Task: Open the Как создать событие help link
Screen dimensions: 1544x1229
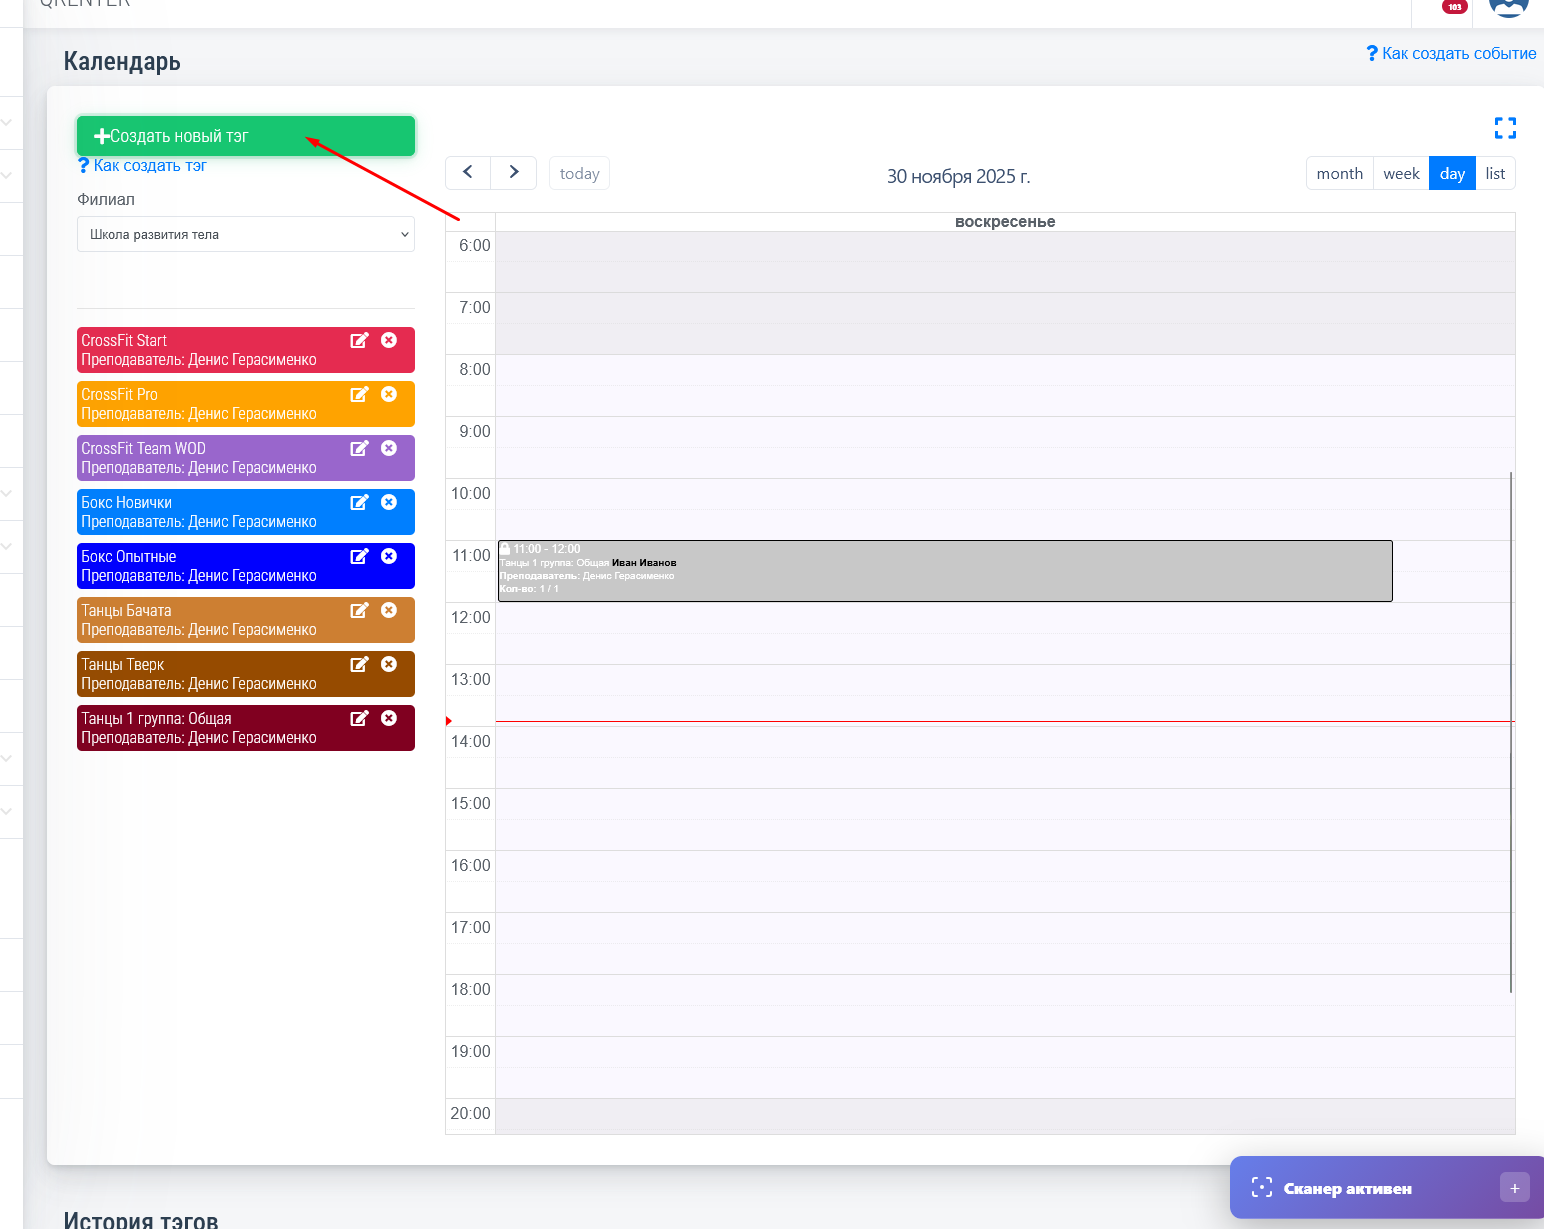Action: point(1451,54)
